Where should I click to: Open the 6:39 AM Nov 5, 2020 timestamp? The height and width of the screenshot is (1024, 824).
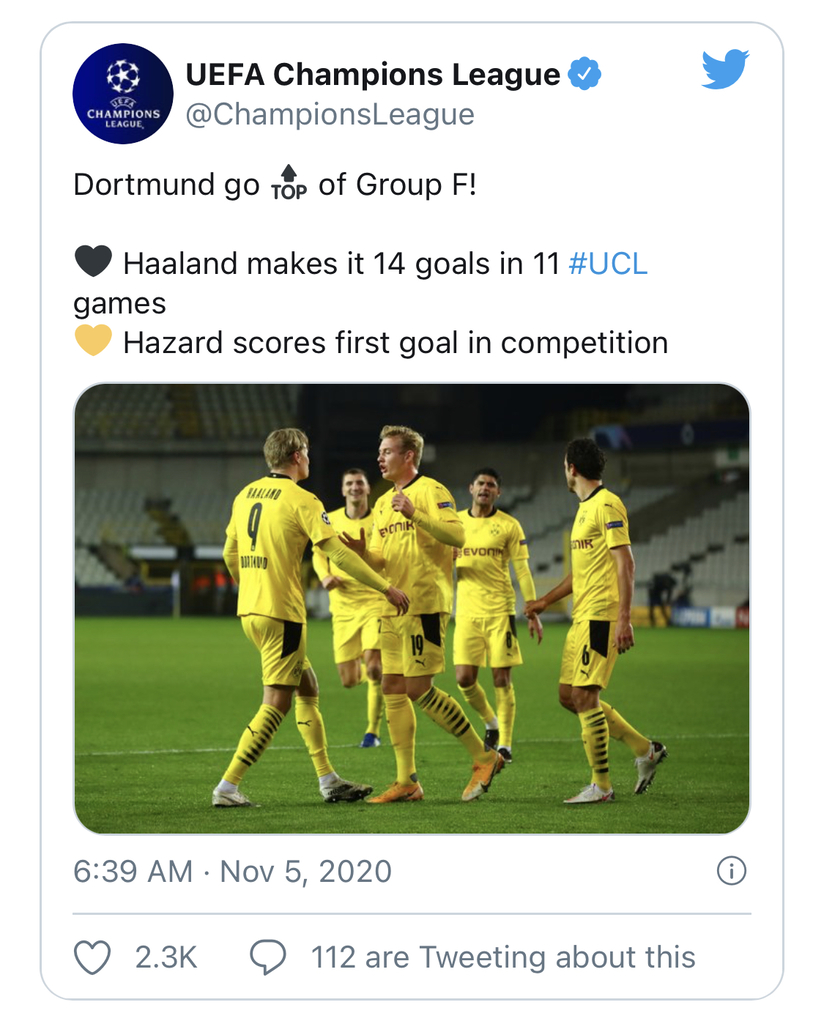point(232,871)
